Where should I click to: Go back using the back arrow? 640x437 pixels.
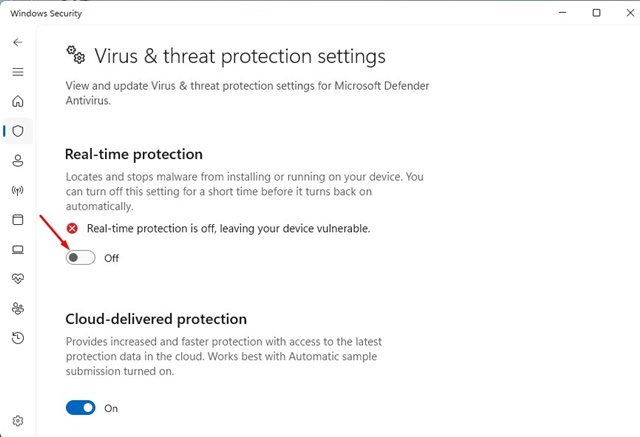(18, 42)
